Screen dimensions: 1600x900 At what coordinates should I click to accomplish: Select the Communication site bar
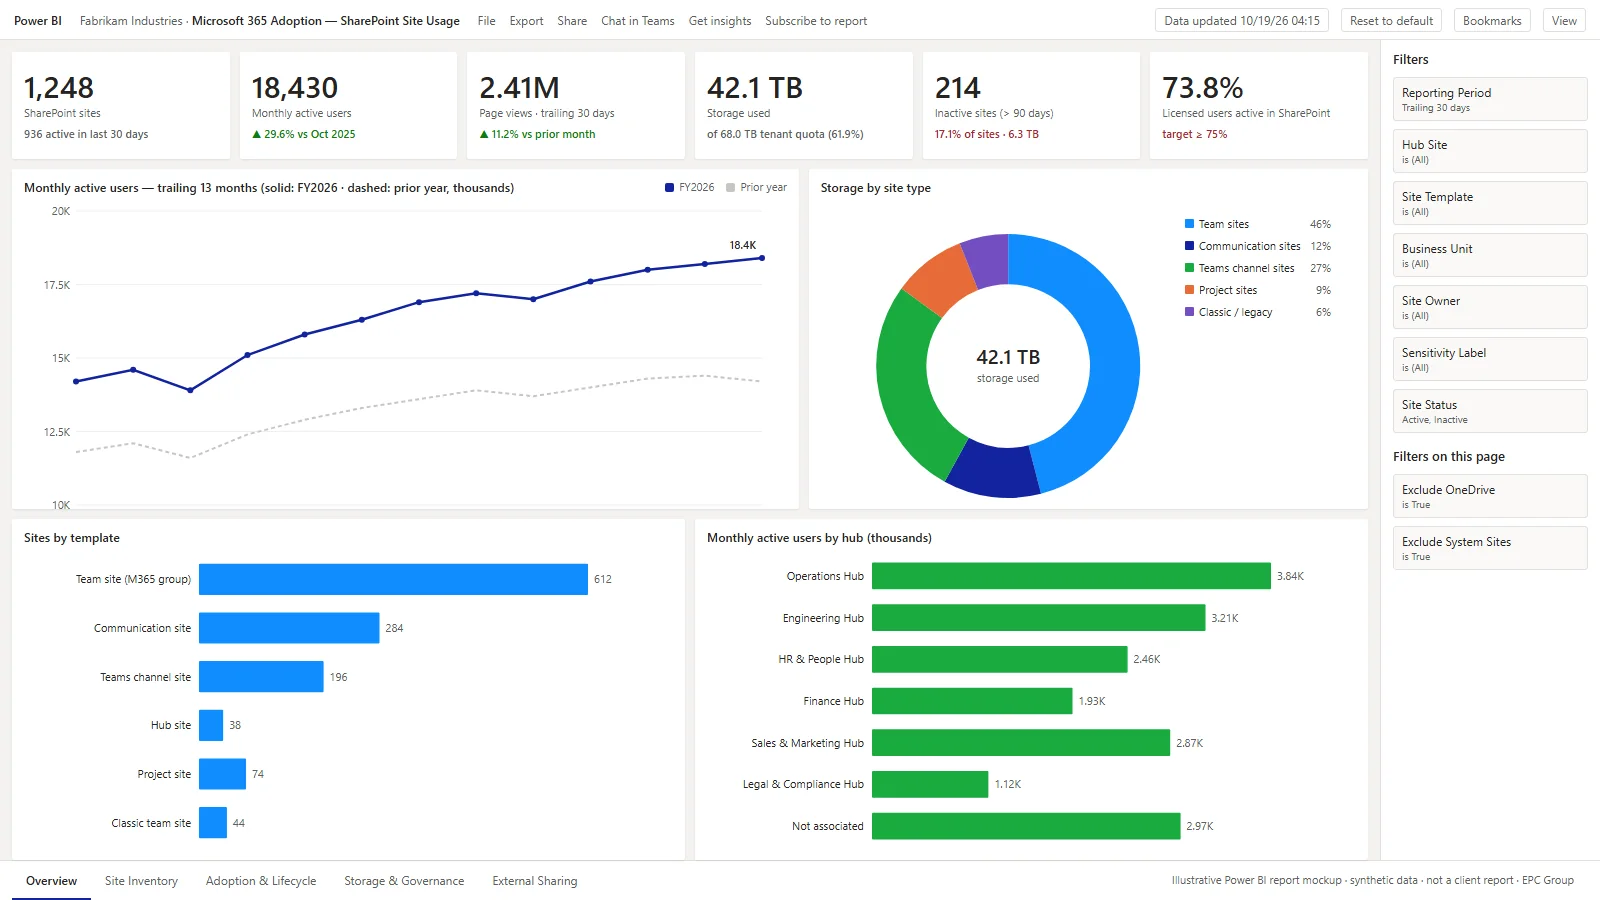tap(289, 628)
